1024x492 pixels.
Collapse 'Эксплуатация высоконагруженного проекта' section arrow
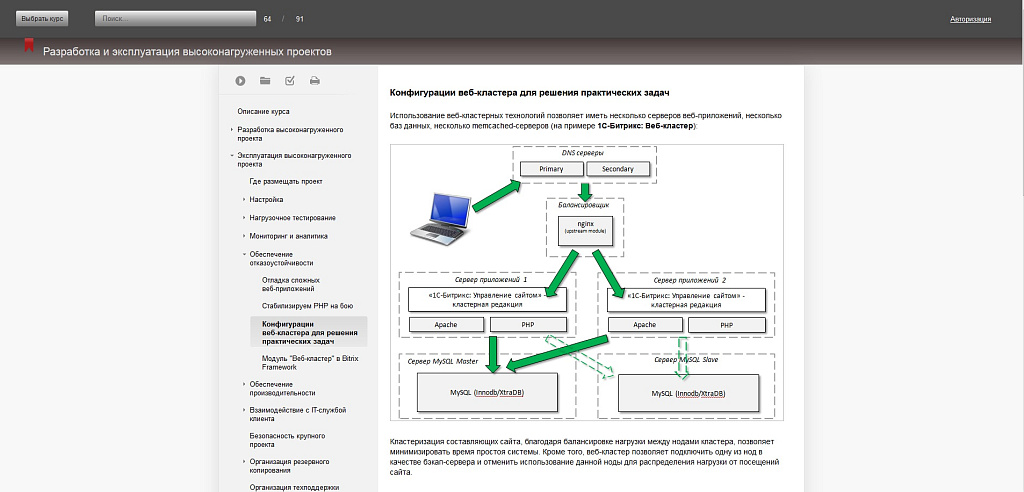click(x=232, y=156)
